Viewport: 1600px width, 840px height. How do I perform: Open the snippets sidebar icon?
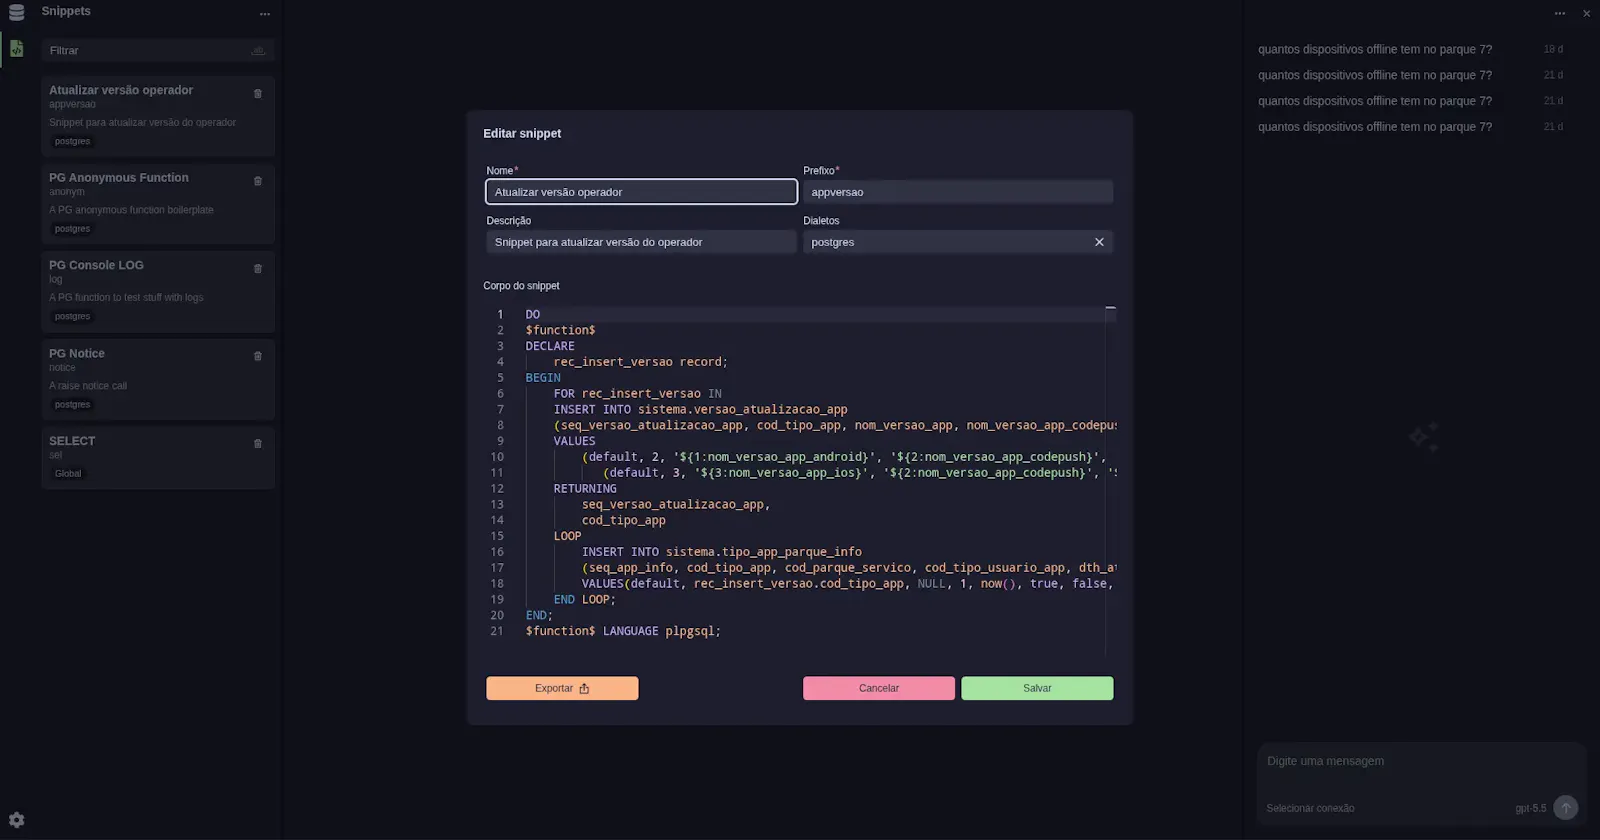point(16,48)
